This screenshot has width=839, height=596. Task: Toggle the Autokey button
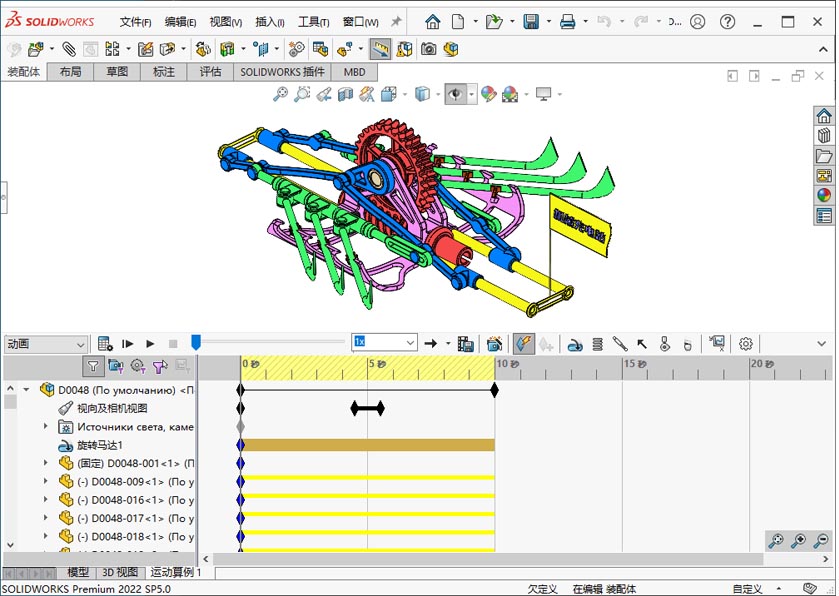pyautogui.click(x=523, y=343)
